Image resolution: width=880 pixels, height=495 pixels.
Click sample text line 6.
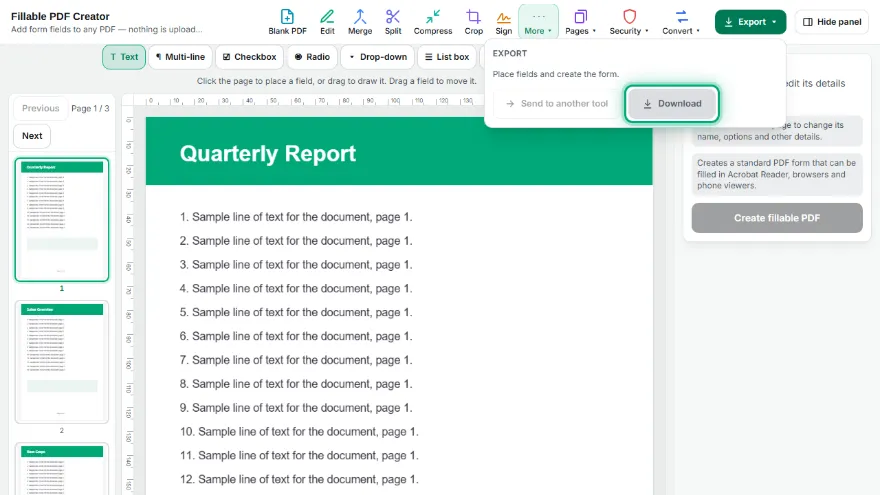[296, 336]
